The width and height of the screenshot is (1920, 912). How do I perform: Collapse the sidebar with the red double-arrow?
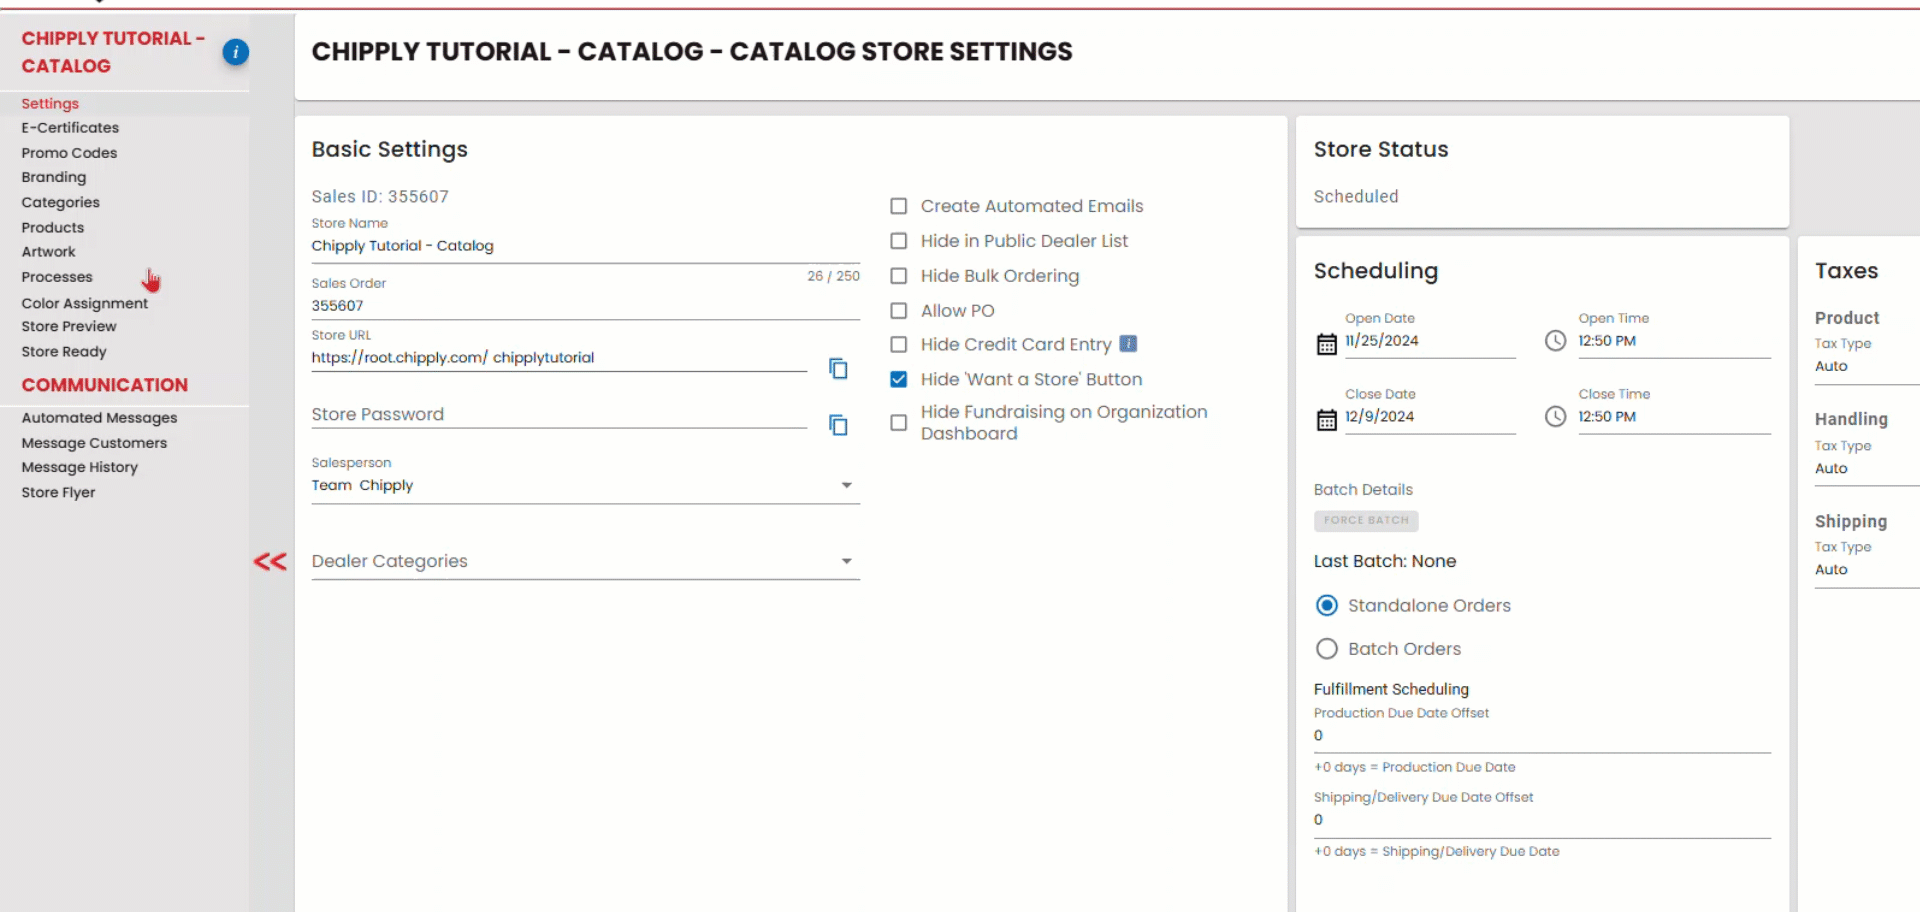click(270, 562)
